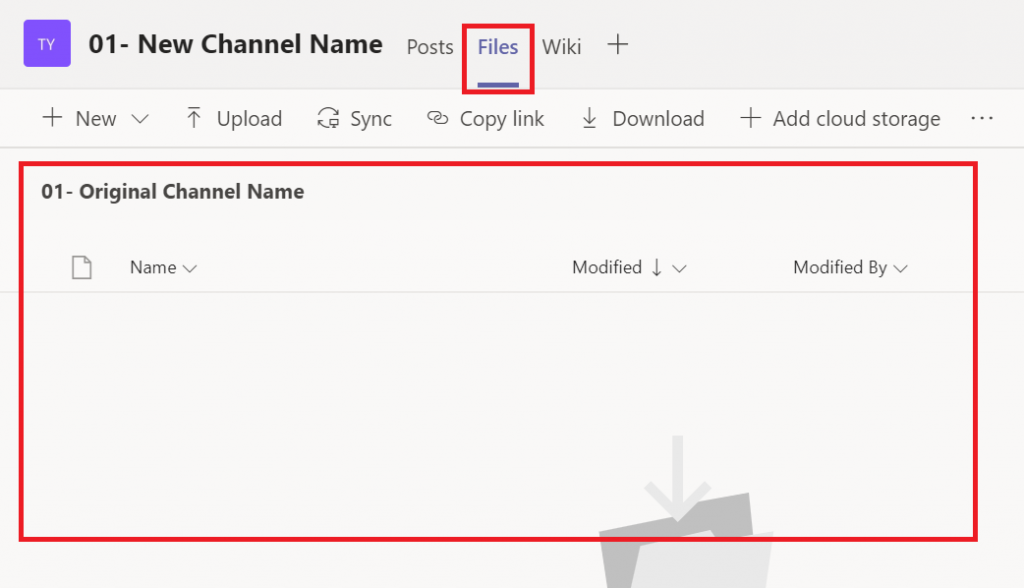
Task: Click the Modified dropdown chevron
Action: (680, 268)
